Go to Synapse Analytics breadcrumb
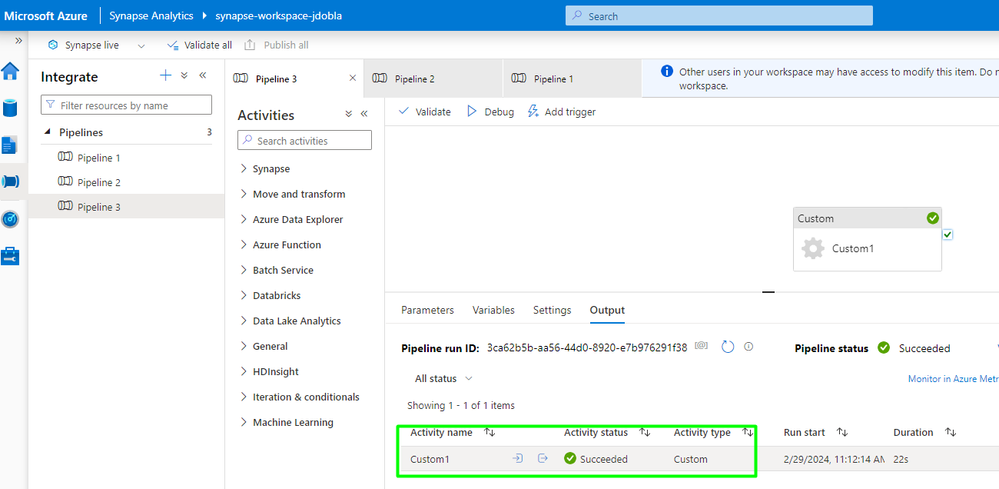Viewport: 999px width, 489px height. click(151, 16)
